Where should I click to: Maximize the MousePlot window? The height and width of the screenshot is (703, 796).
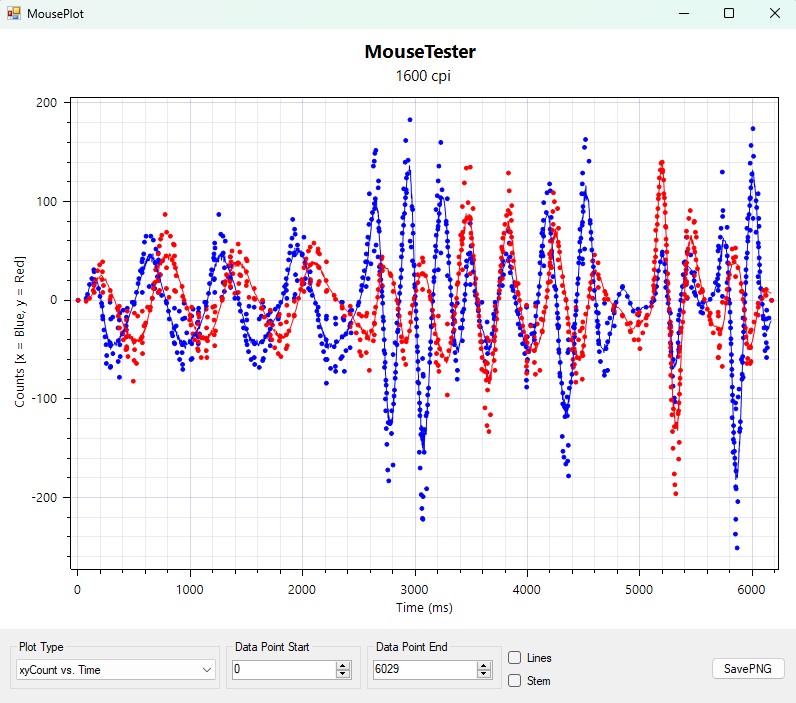(x=729, y=14)
